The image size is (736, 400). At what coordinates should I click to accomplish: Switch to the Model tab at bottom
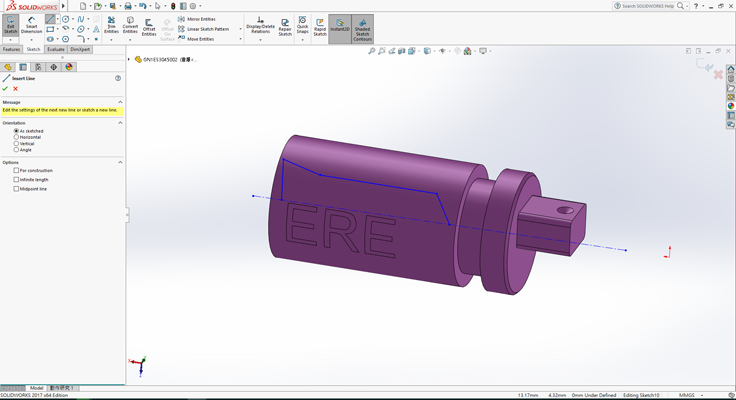click(37, 388)
